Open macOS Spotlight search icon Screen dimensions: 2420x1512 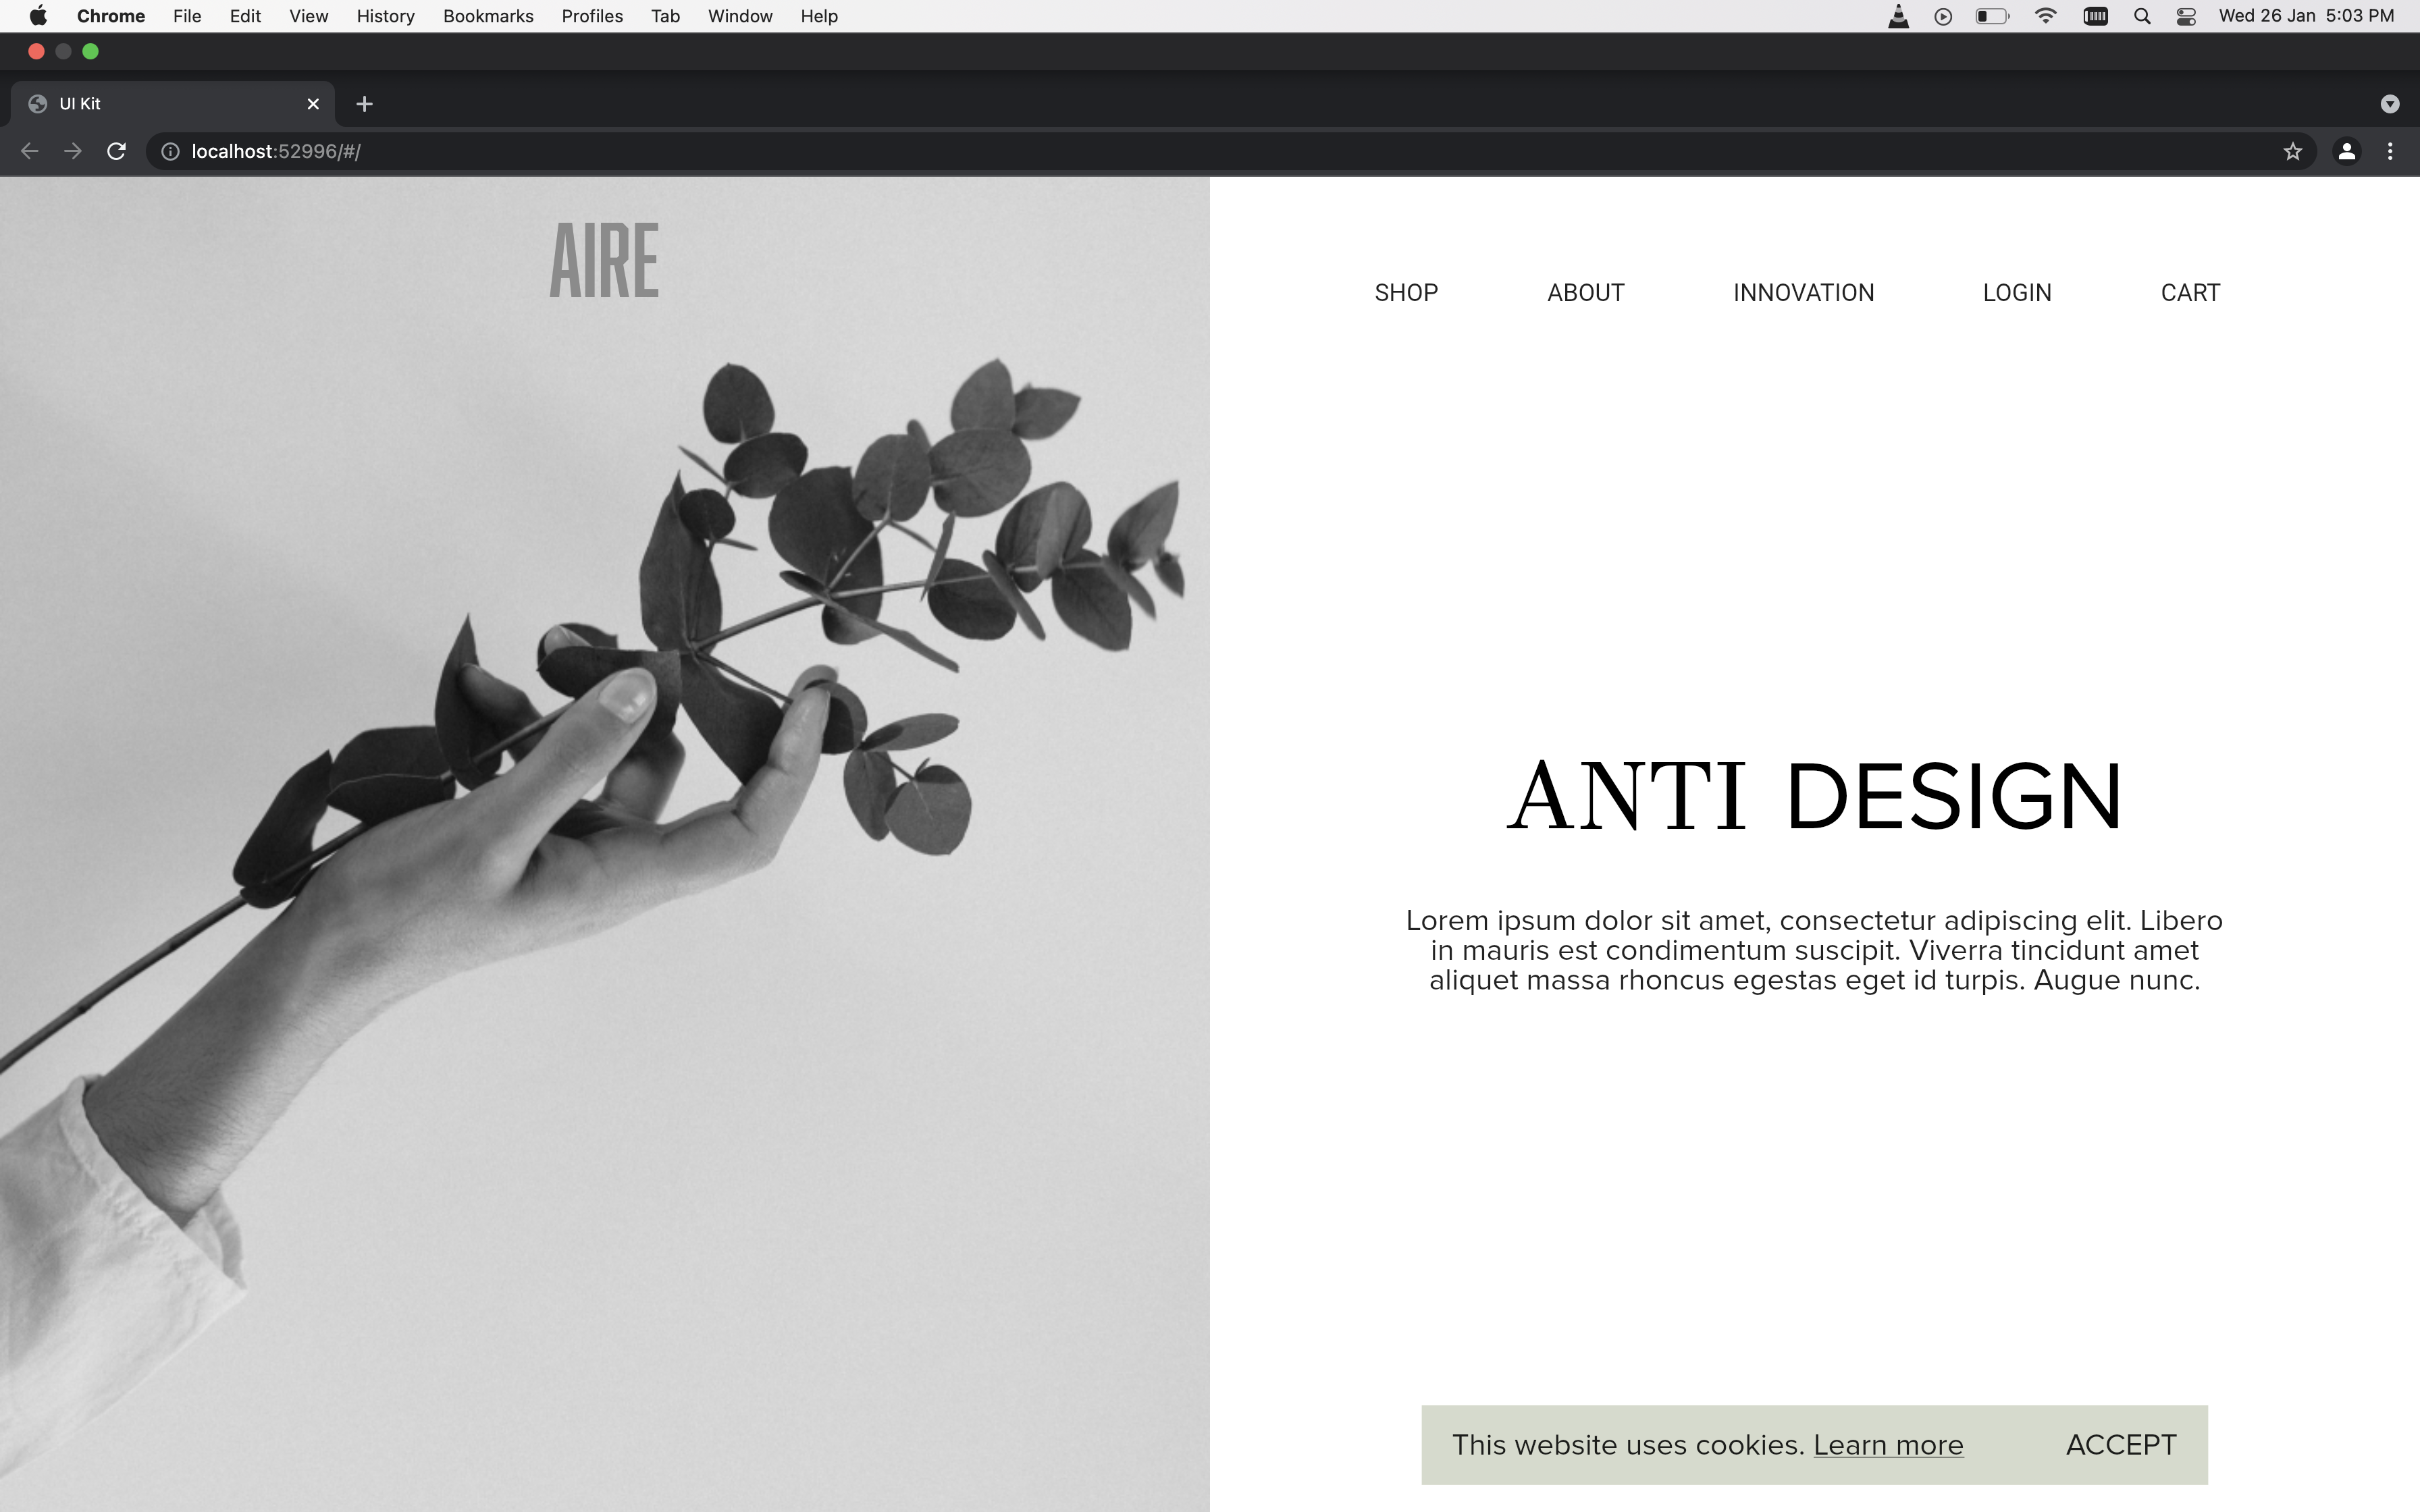(2141, 16)
